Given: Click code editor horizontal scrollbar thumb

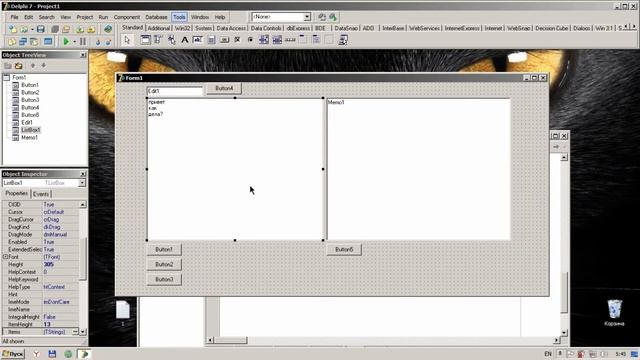Looking at the screenshot, I should (x=231, y=340).
